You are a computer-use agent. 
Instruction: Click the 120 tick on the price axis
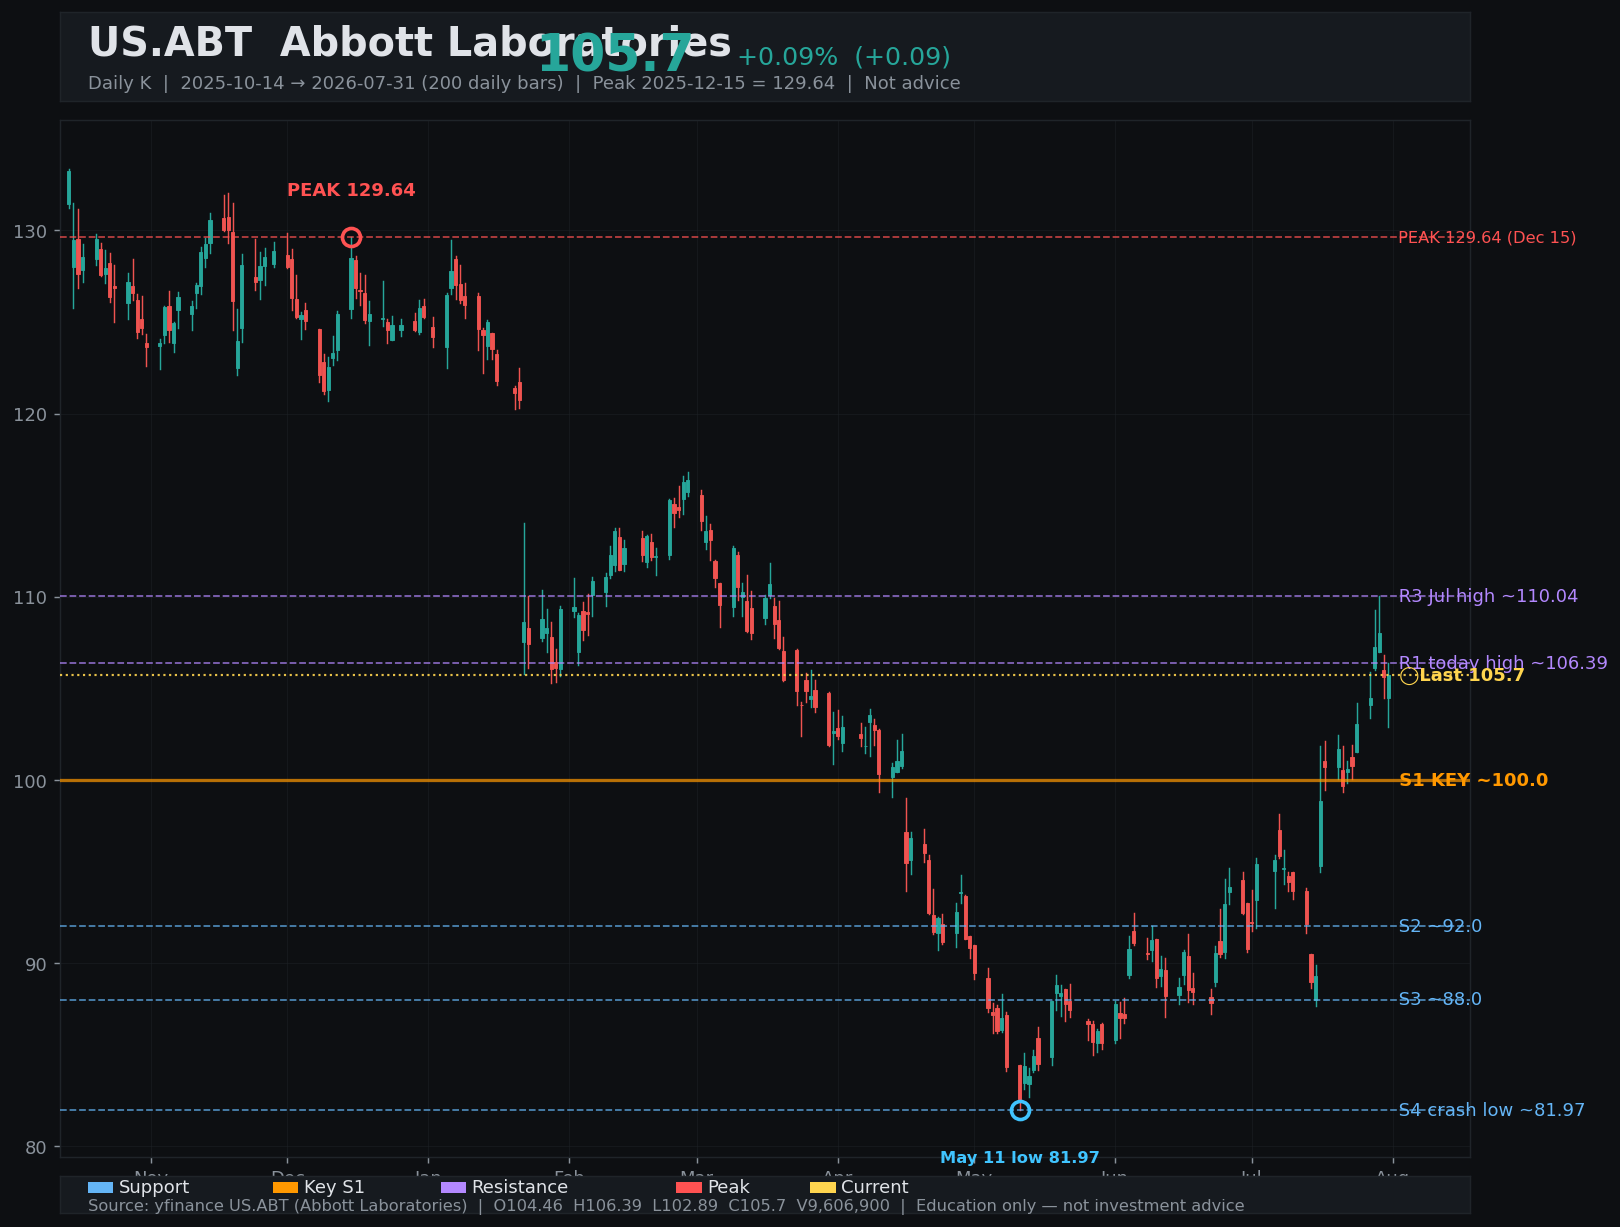click(30, 415)
